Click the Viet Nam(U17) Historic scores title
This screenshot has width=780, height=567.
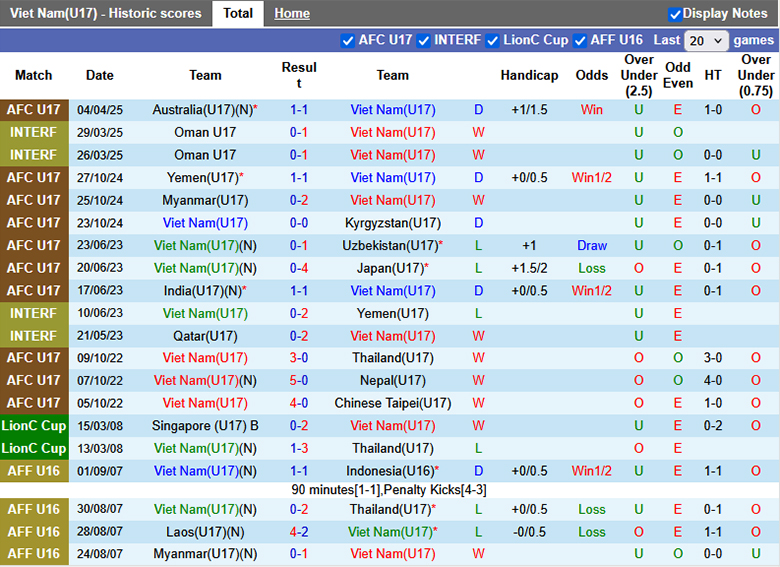105,13
